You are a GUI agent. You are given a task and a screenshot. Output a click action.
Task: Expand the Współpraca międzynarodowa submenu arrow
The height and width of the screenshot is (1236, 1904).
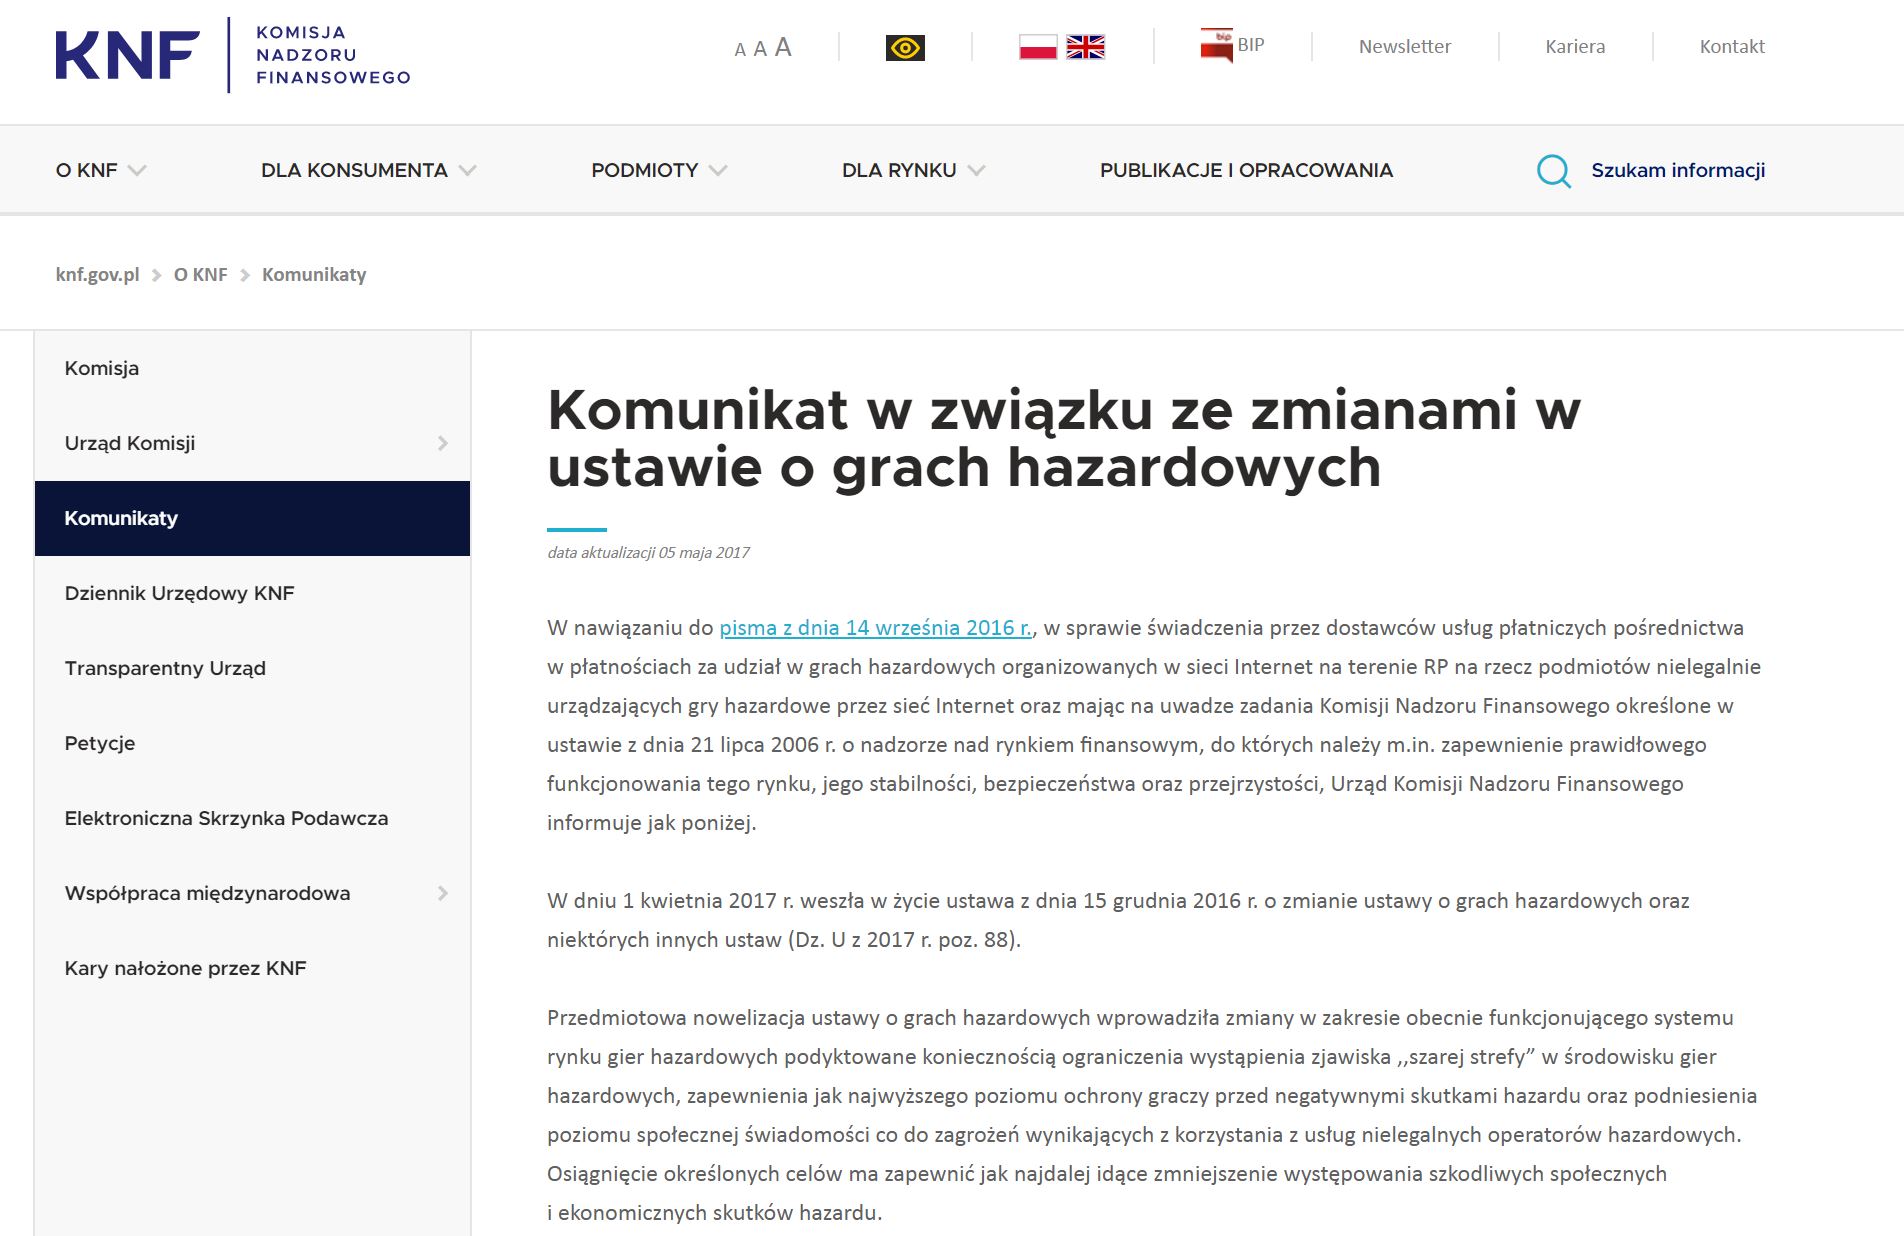pos(443,893)
